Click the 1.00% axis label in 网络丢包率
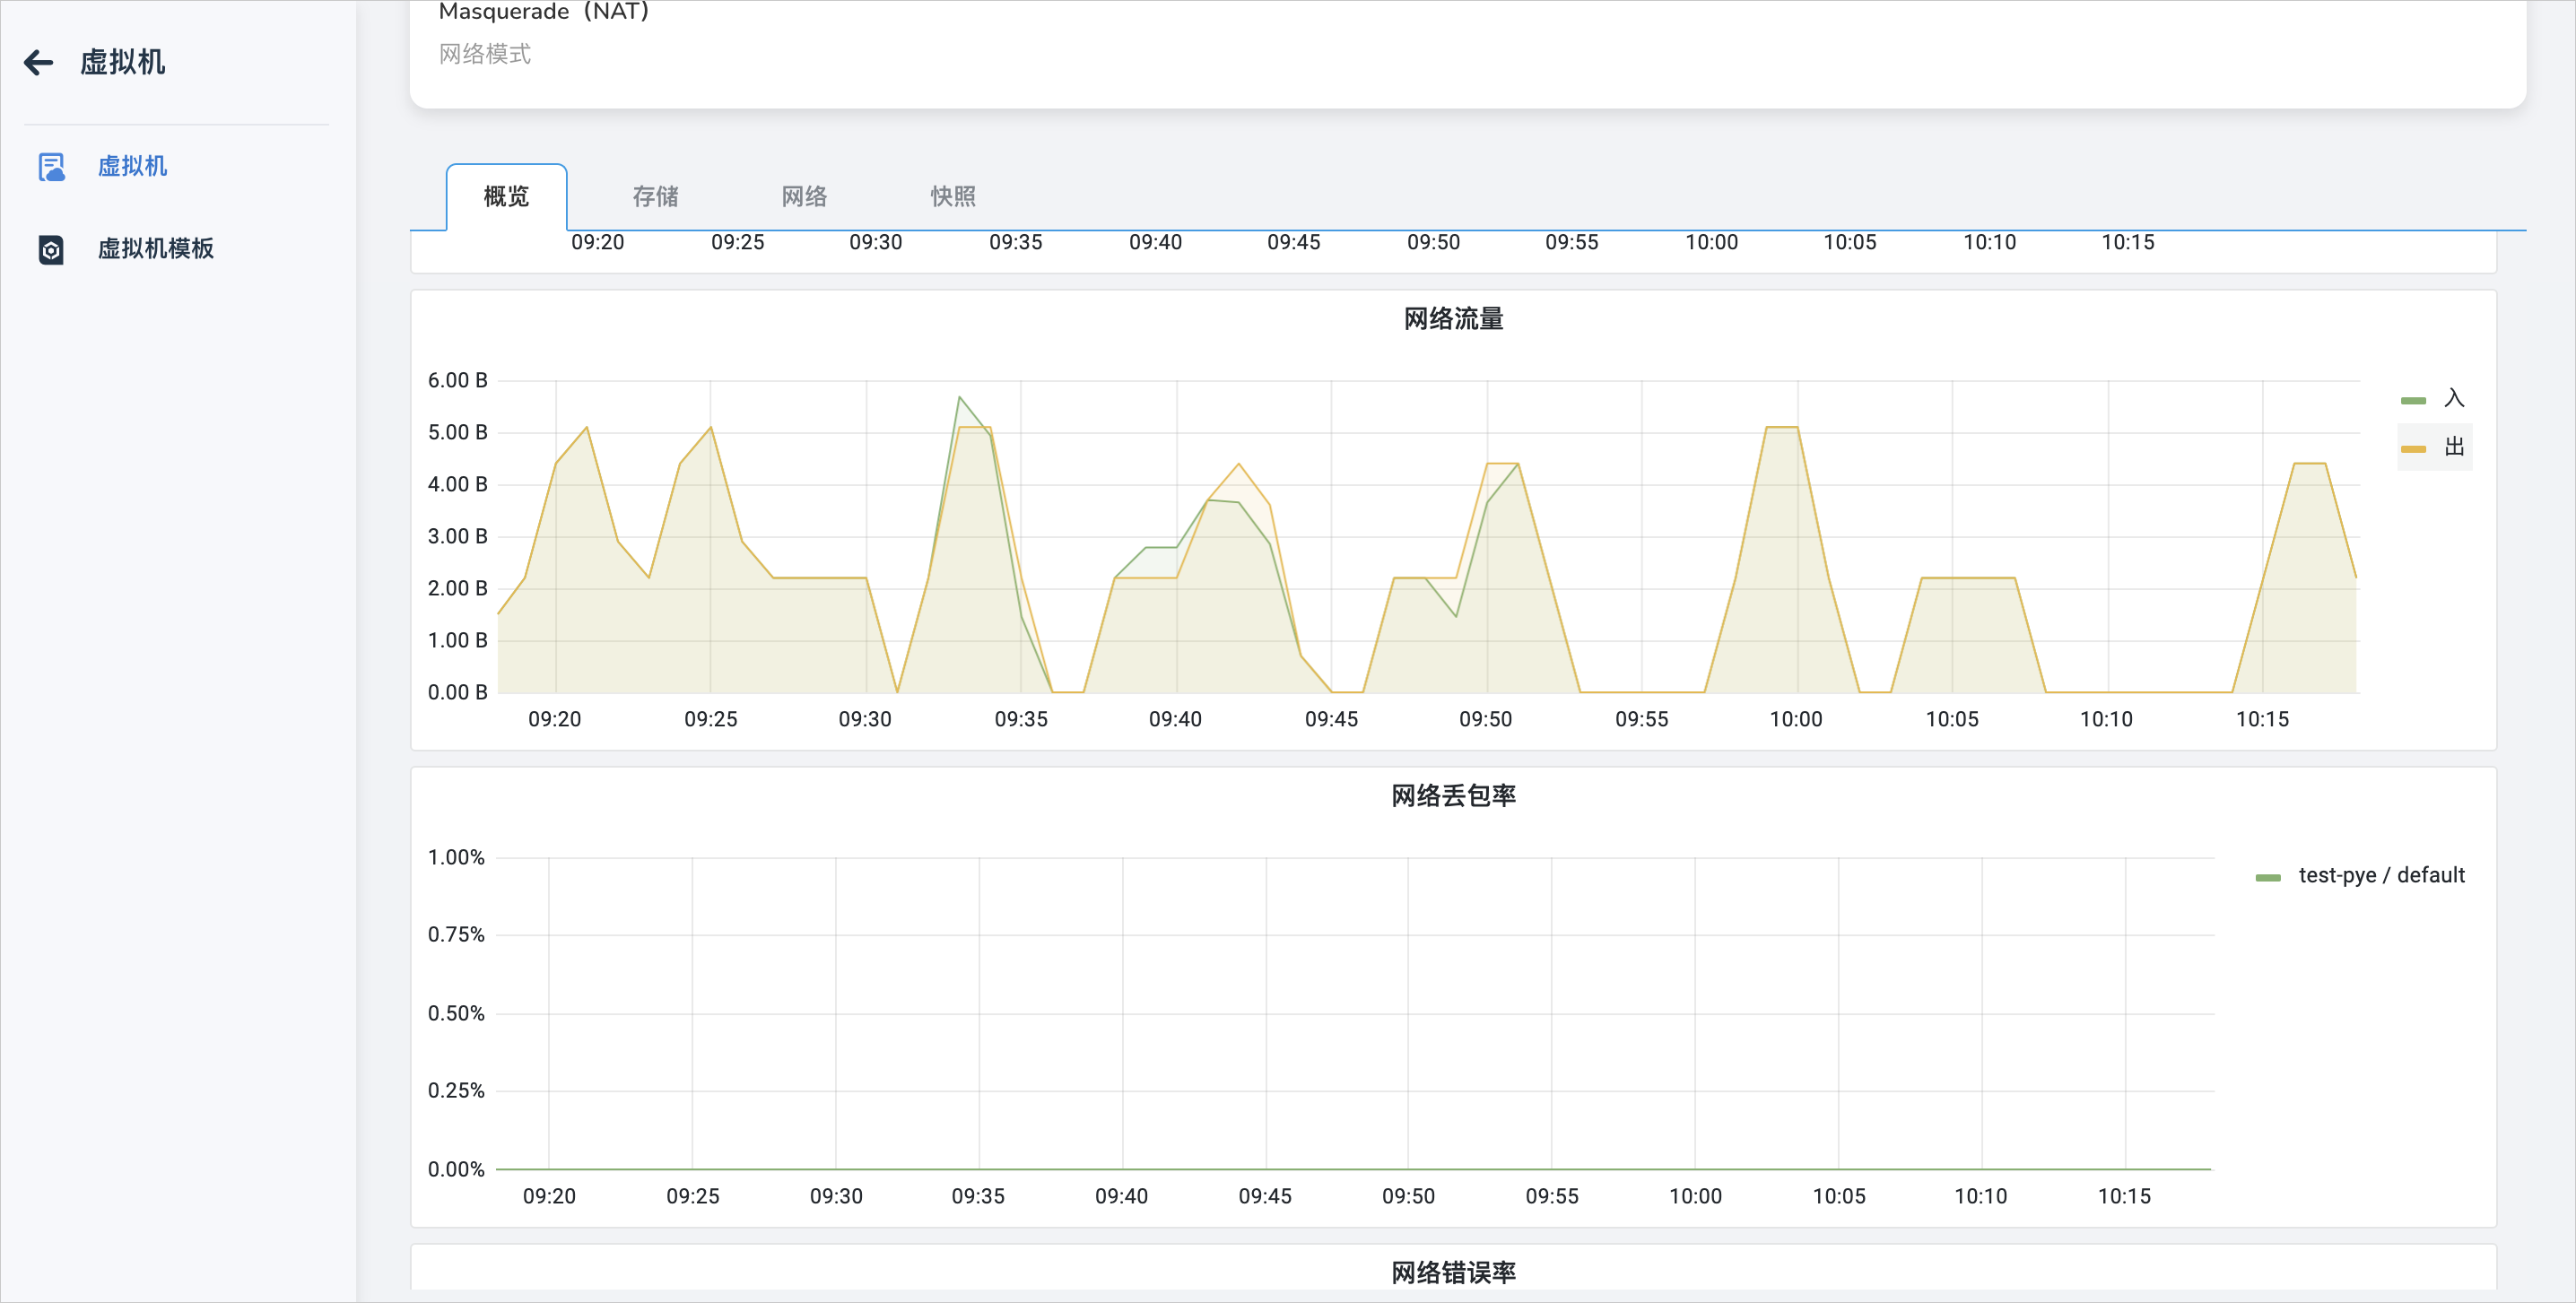Viewport: 2576px width, 1303px height. 456,858
